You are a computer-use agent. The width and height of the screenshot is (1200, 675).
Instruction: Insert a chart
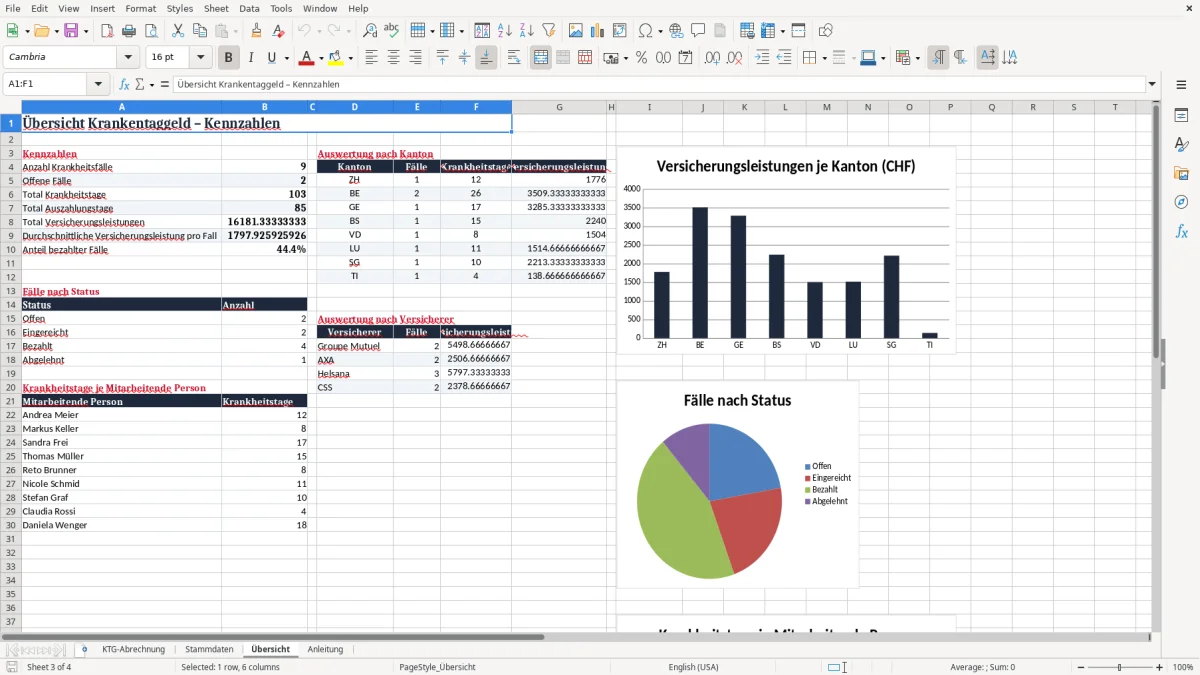(597, 31)
